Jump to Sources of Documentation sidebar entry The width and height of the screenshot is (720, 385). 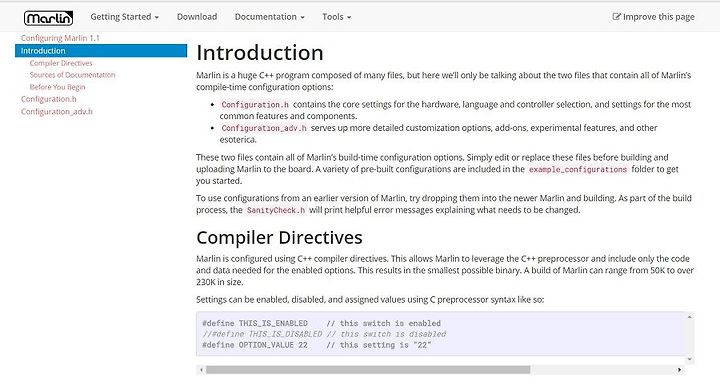coord(73,75)
